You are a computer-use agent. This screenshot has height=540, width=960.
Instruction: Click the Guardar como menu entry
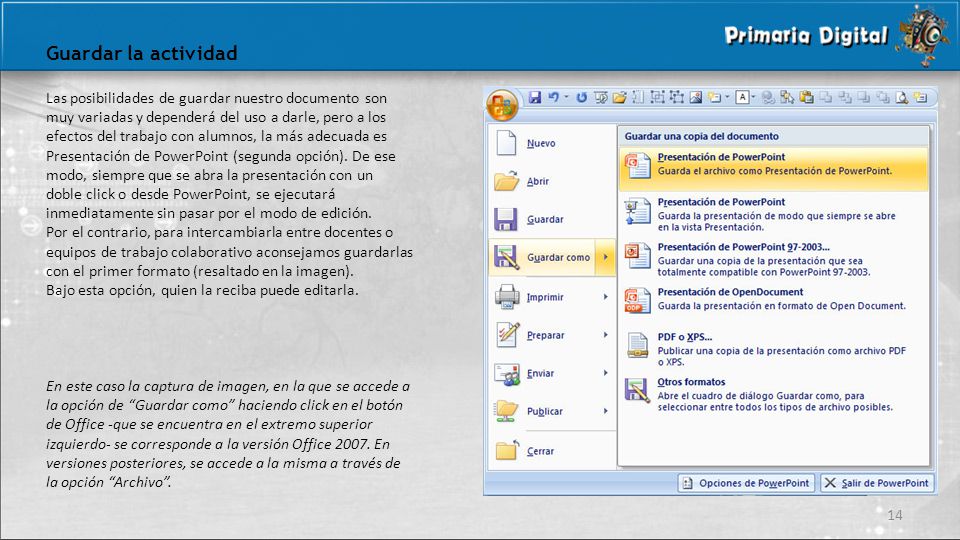point(543,258)
